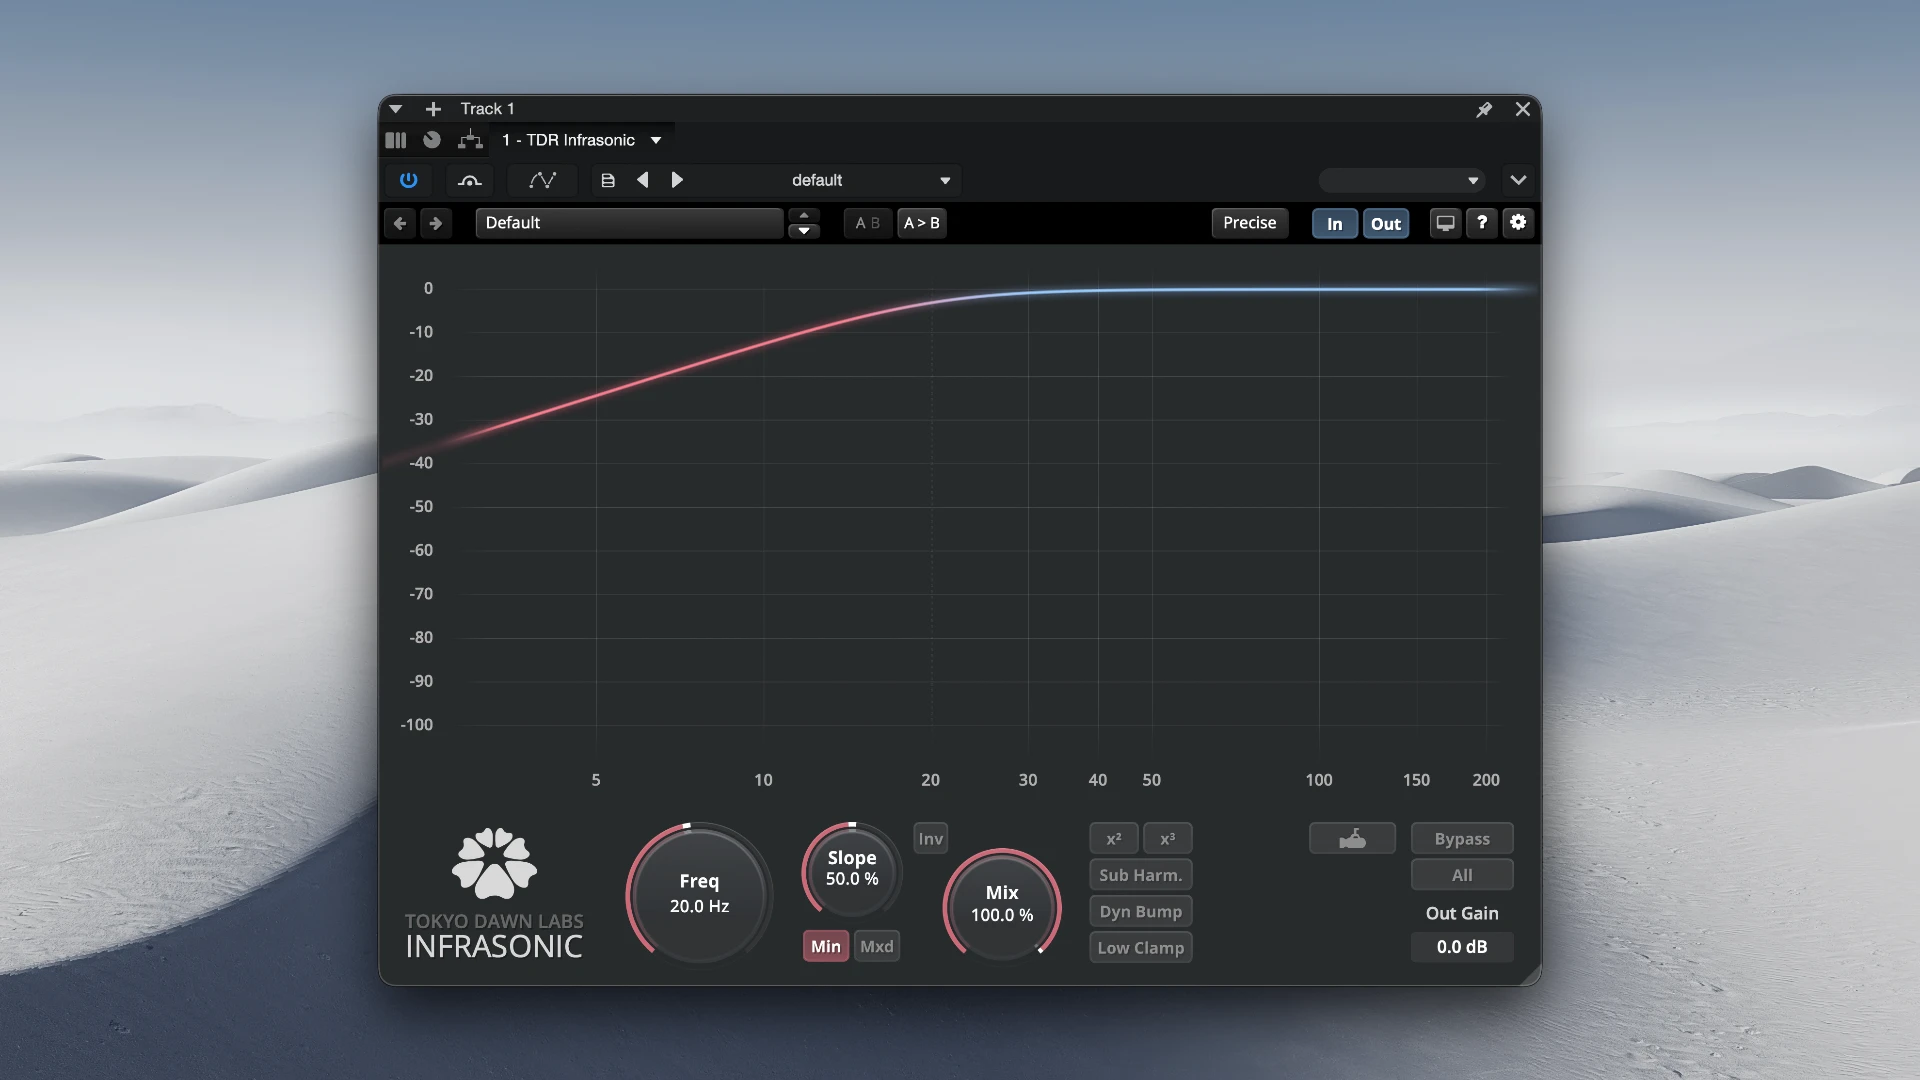Copy settings with A > B button

(x=922, y=223)
